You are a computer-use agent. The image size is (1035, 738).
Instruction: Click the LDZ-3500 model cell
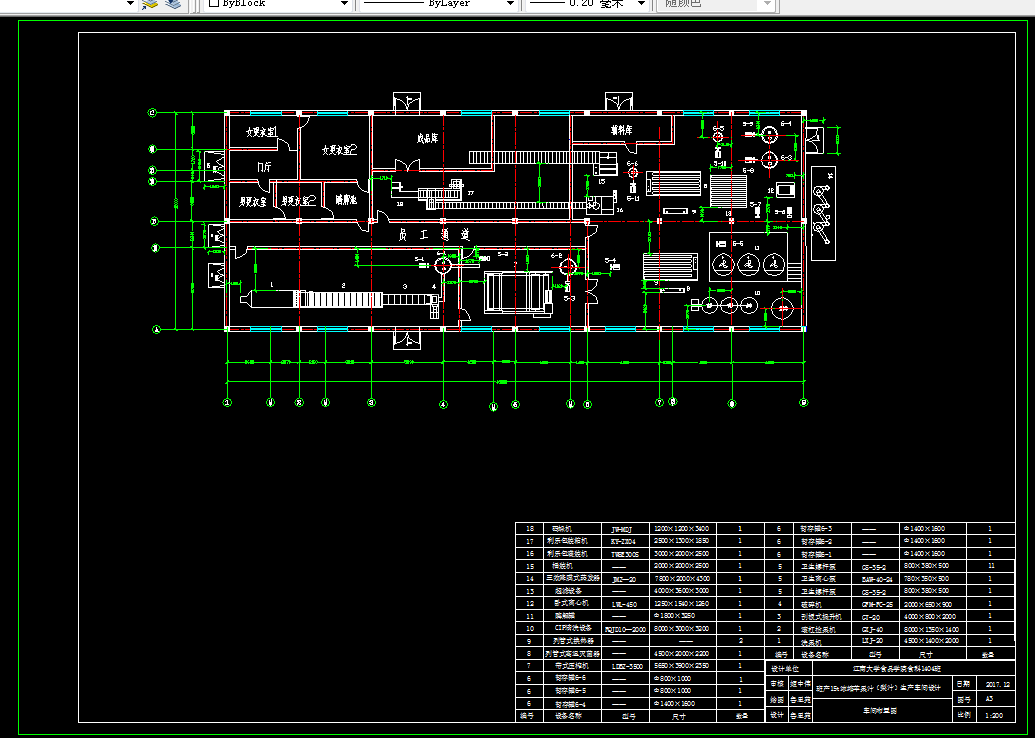click(x=626, y=667)
